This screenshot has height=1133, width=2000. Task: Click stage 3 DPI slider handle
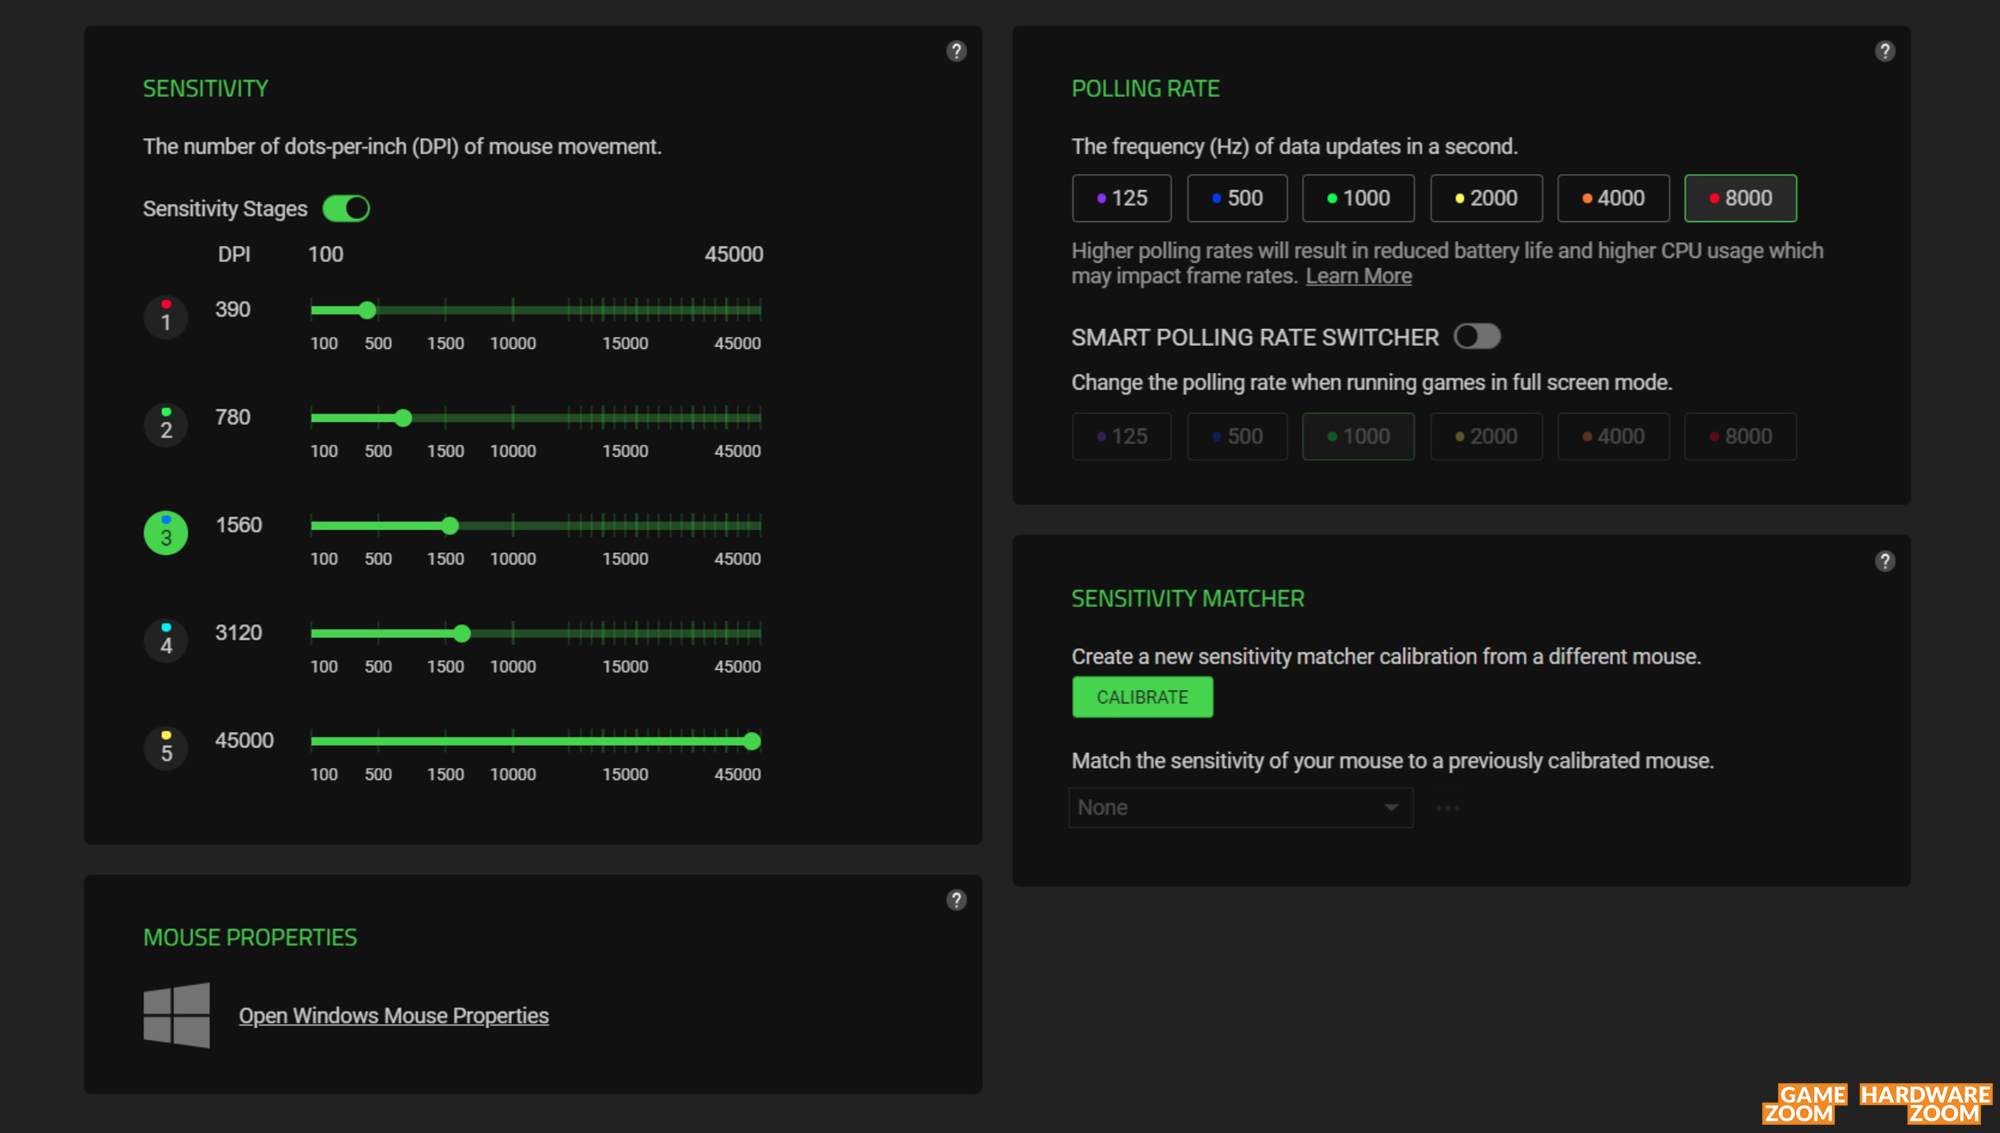click(x=450, y=525)
